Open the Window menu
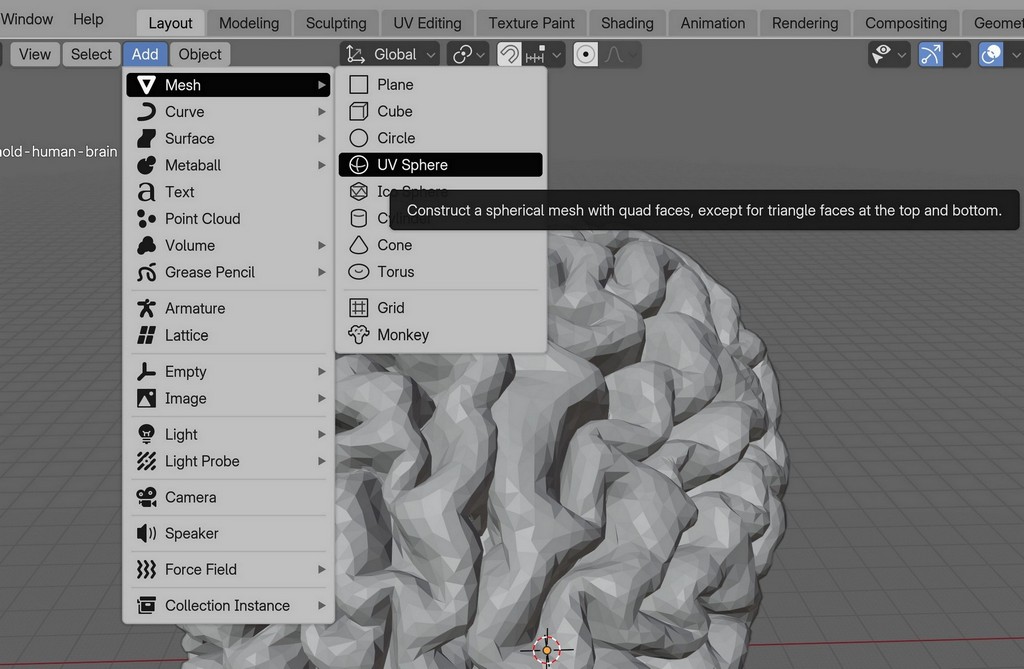Image resolution: width=1024 pixels, height=669 pixels. (27, 20)
